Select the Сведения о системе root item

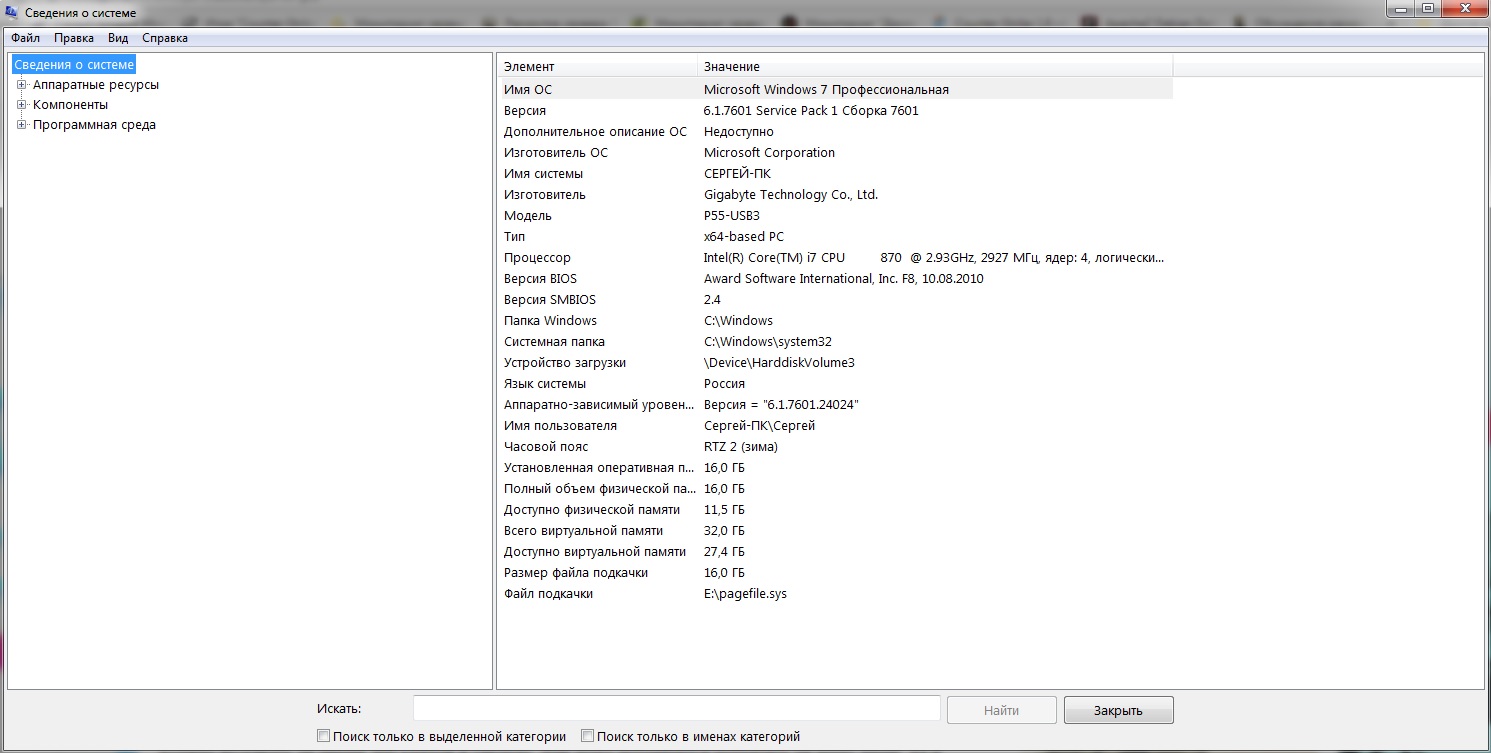click(74, 65)
